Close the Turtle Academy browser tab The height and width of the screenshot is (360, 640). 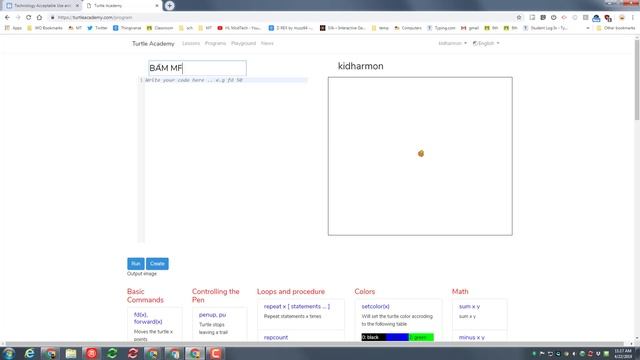click(157, 6)
